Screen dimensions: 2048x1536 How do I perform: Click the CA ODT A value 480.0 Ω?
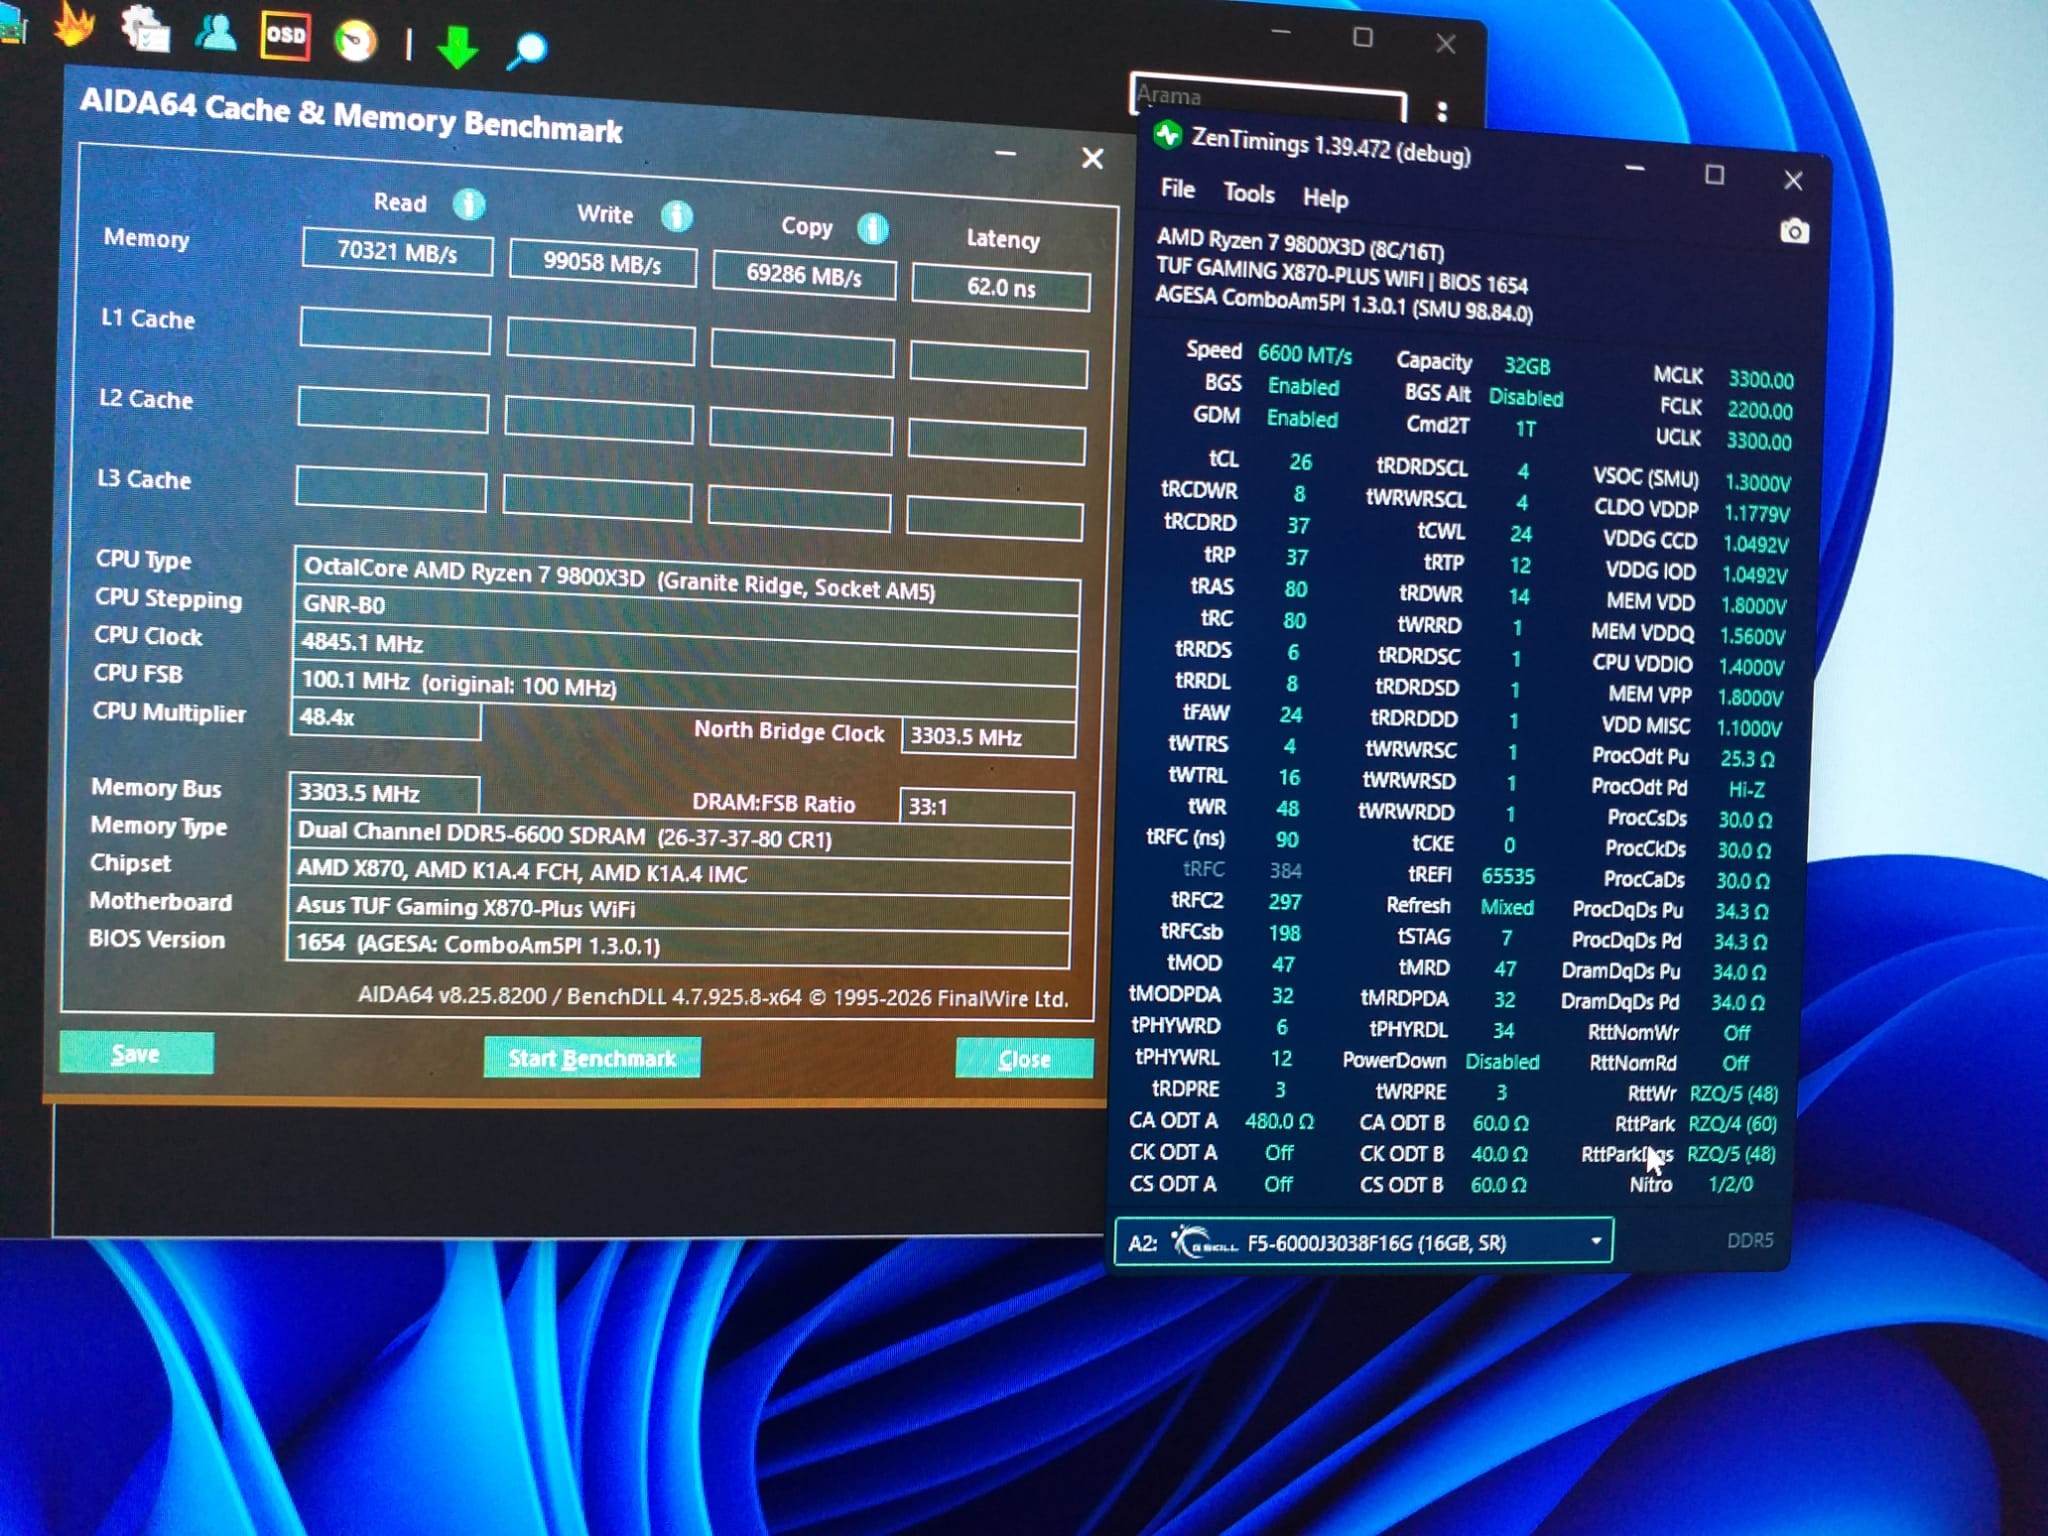(x=1279, y=1122)
